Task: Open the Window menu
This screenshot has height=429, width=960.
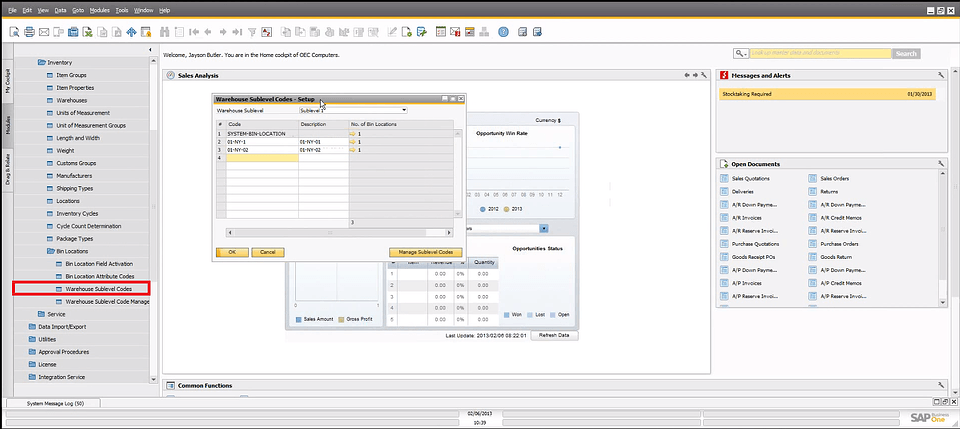Action: (x=143, y=10)
